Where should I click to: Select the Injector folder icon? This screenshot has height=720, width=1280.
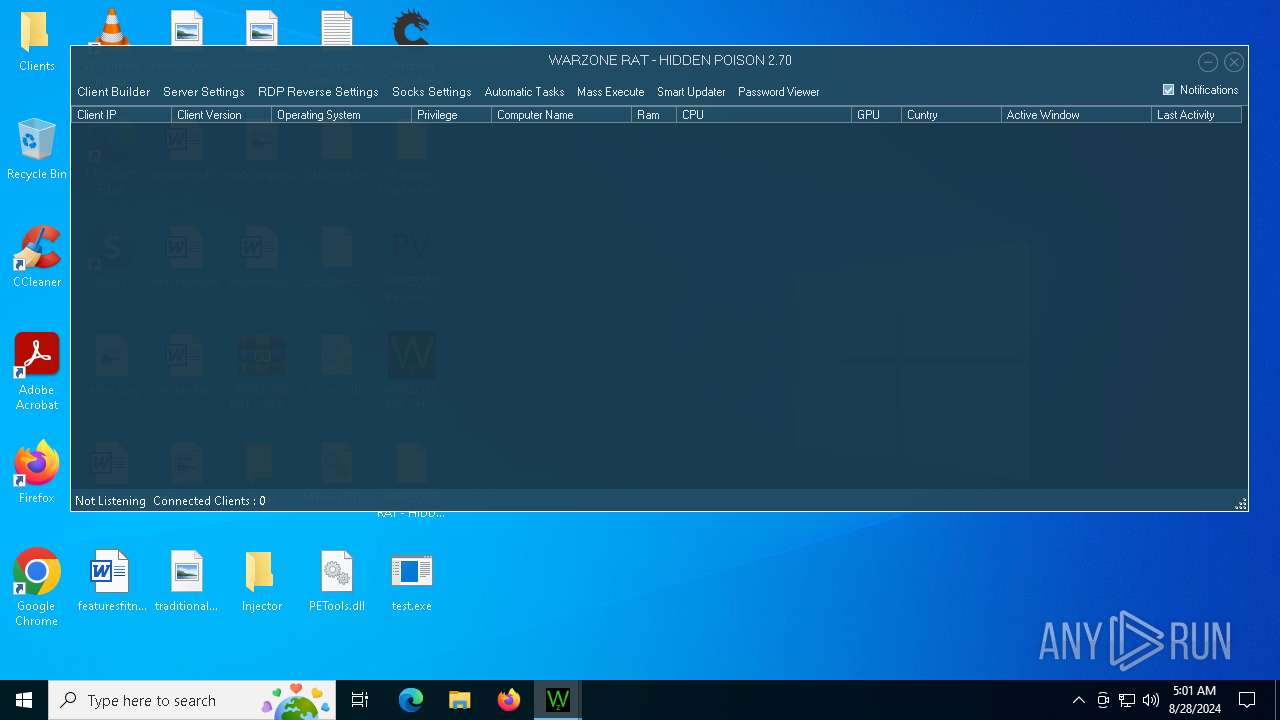261,581
